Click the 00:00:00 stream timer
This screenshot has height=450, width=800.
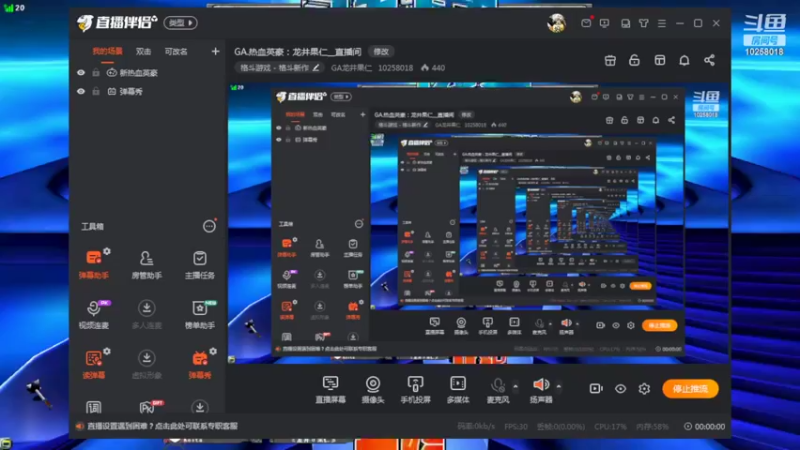click(705, 426)
